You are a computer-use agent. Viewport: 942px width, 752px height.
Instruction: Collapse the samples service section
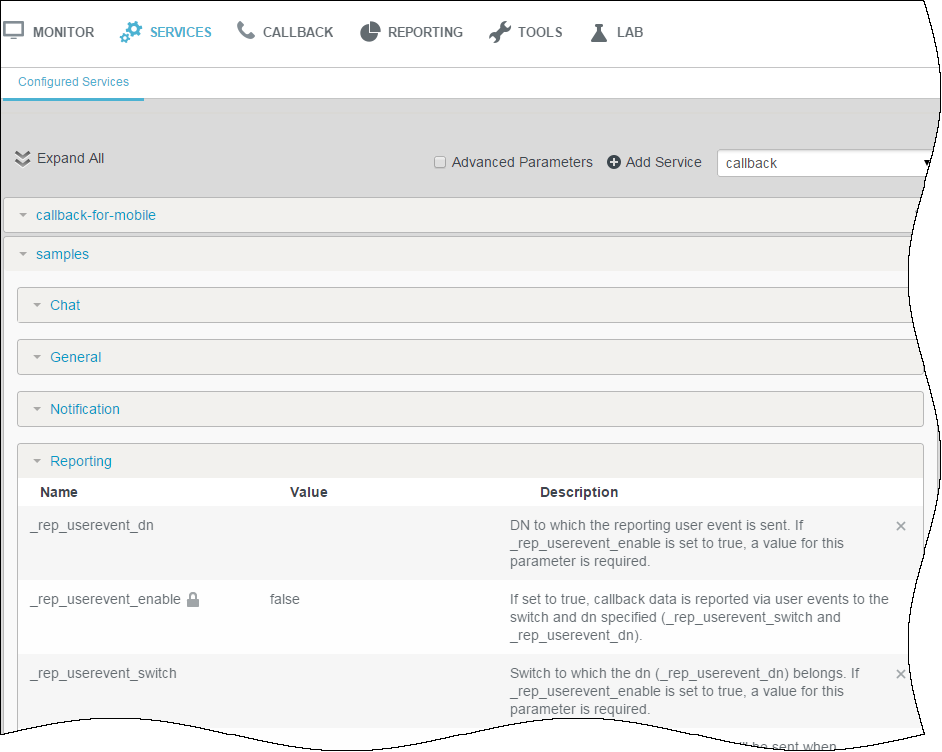(x=62, y=254)
